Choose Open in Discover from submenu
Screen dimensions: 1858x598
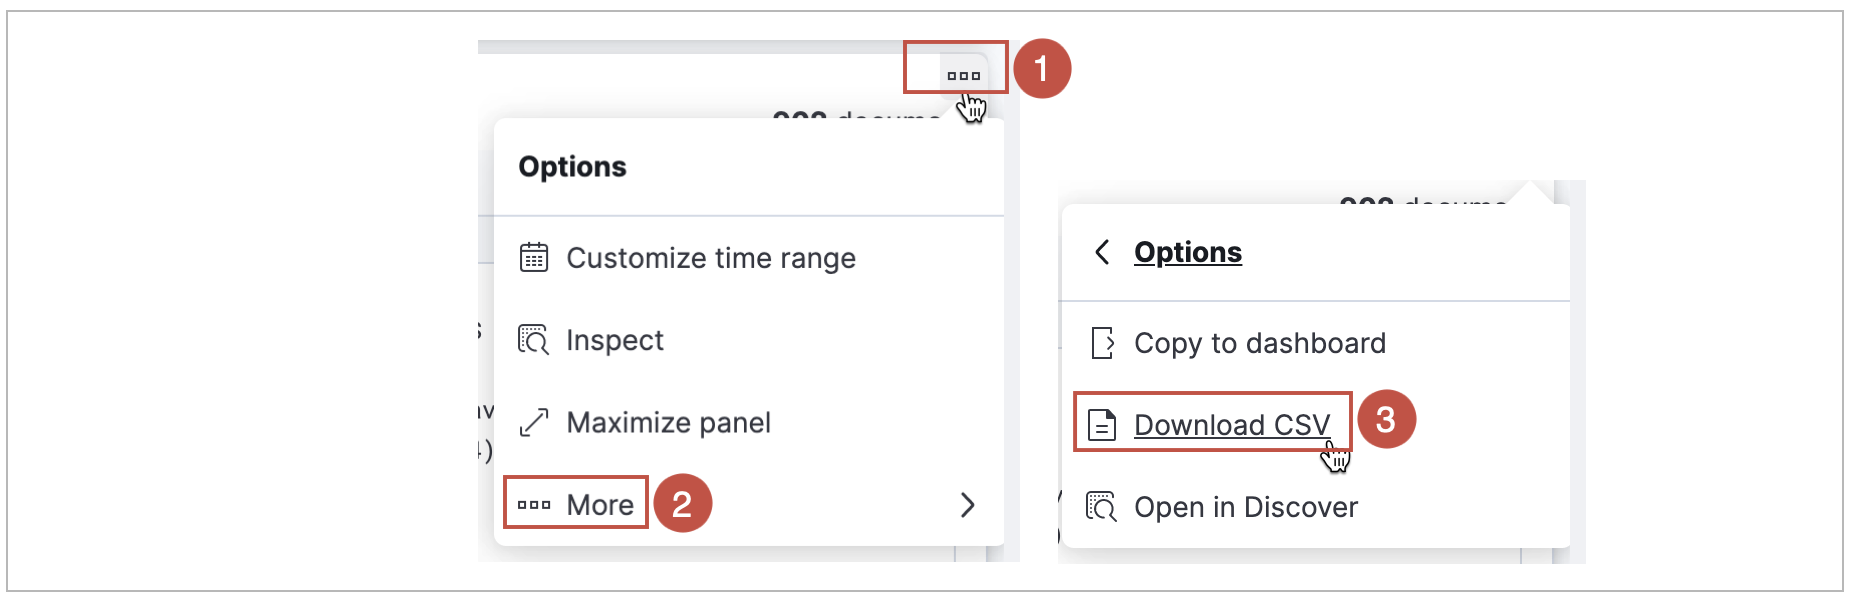(1246, 507)
